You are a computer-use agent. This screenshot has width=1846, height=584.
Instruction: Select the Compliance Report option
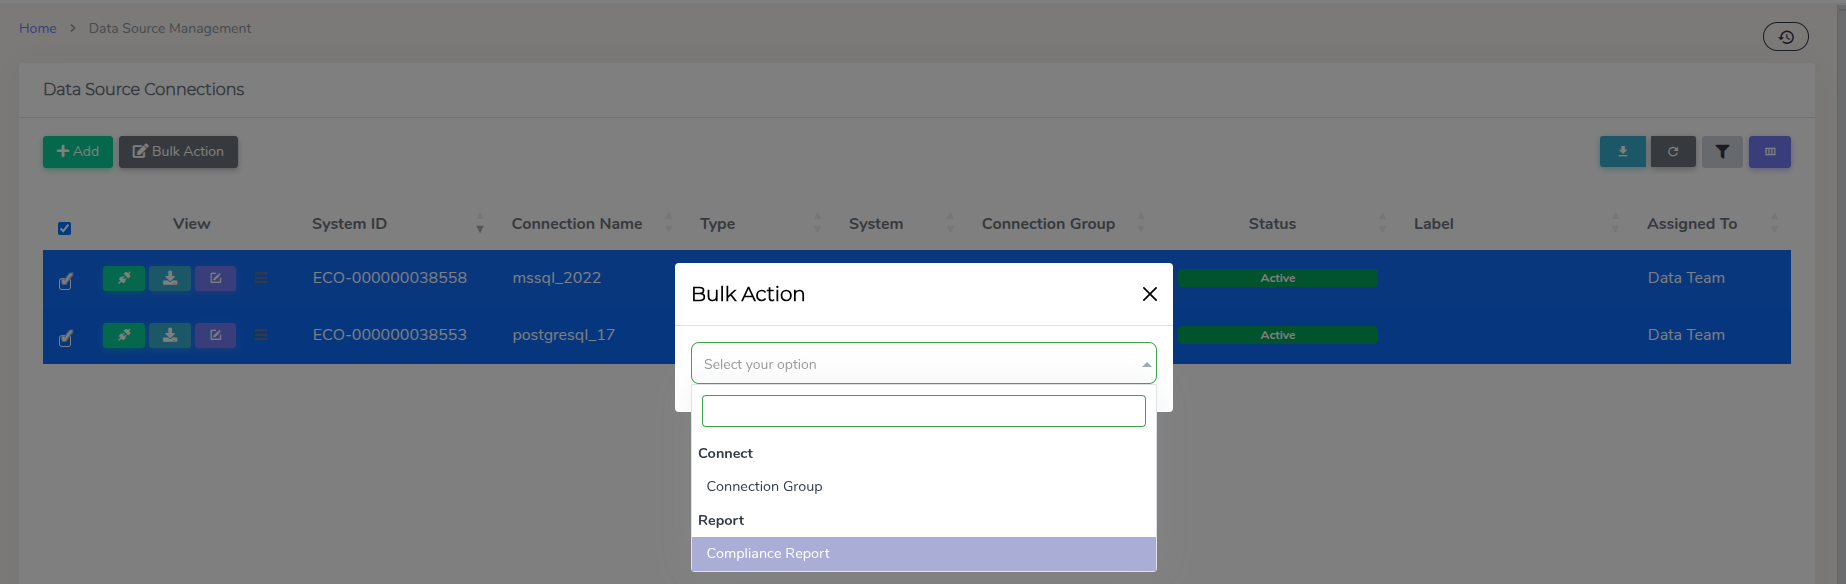[924, 553]
